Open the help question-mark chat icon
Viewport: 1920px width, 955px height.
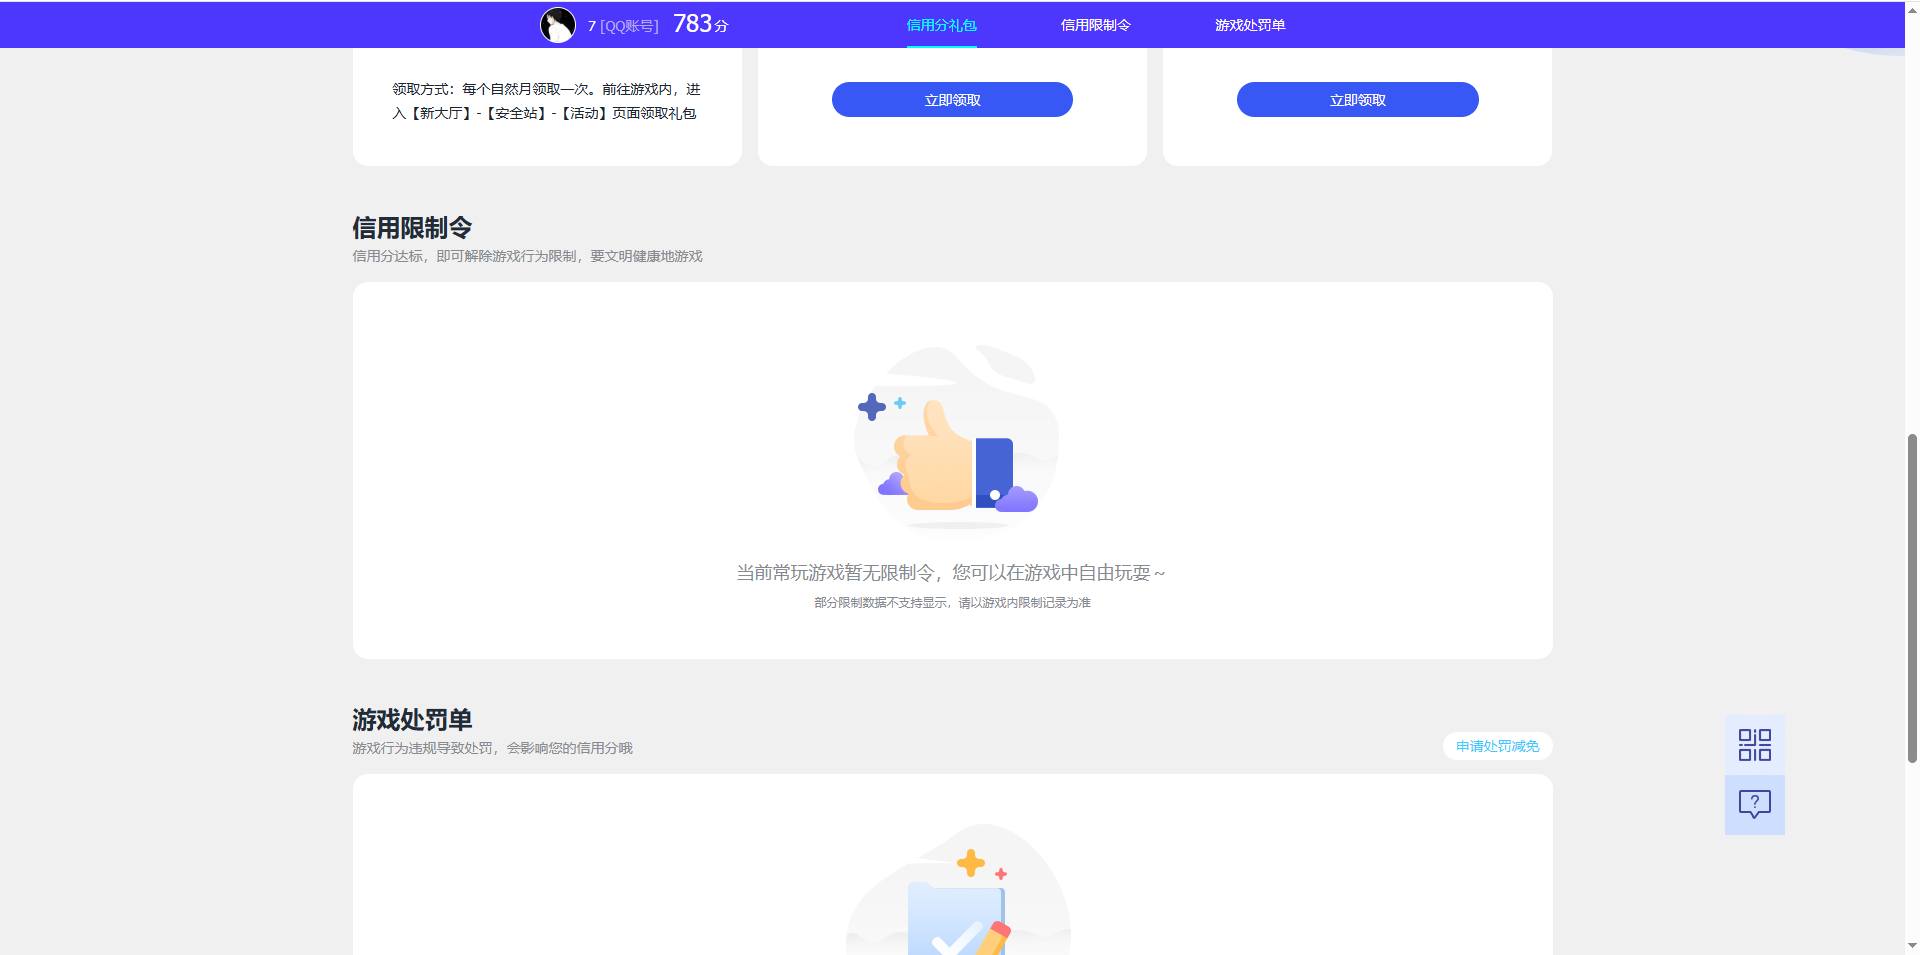pyautogui.click(x=1754, y=805)
